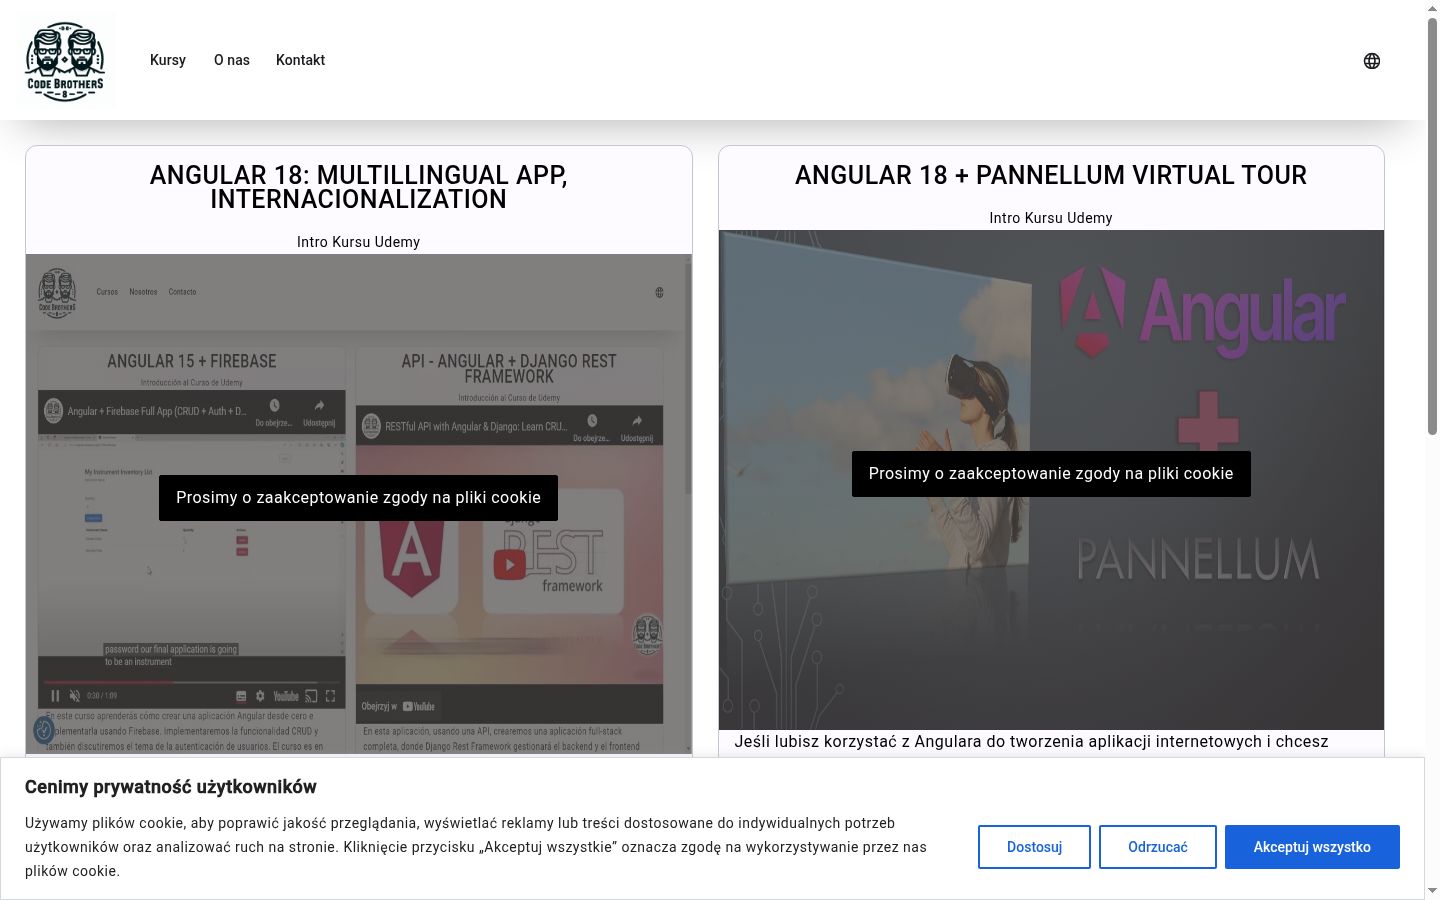The image size is (1440, 900).
Task: Open the cookie settings revisit icon
Action: click(x=44, y=730)
